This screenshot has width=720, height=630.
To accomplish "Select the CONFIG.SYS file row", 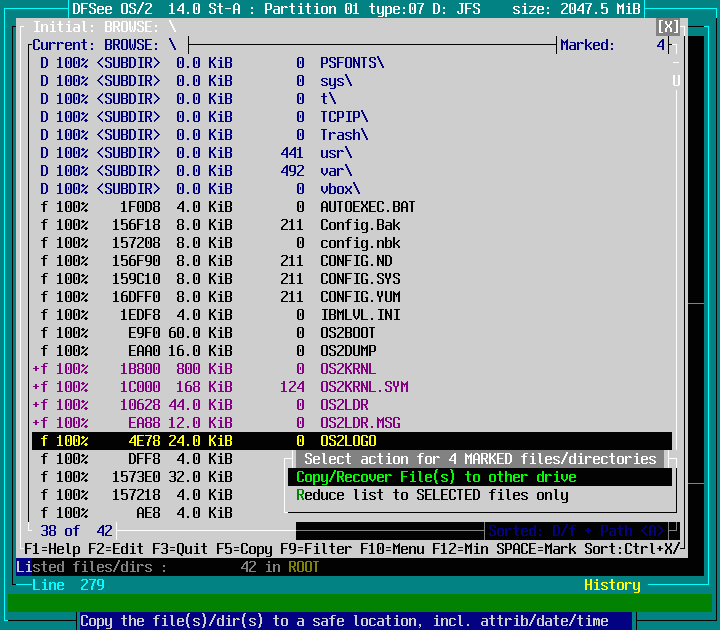I will click(359, 279).
